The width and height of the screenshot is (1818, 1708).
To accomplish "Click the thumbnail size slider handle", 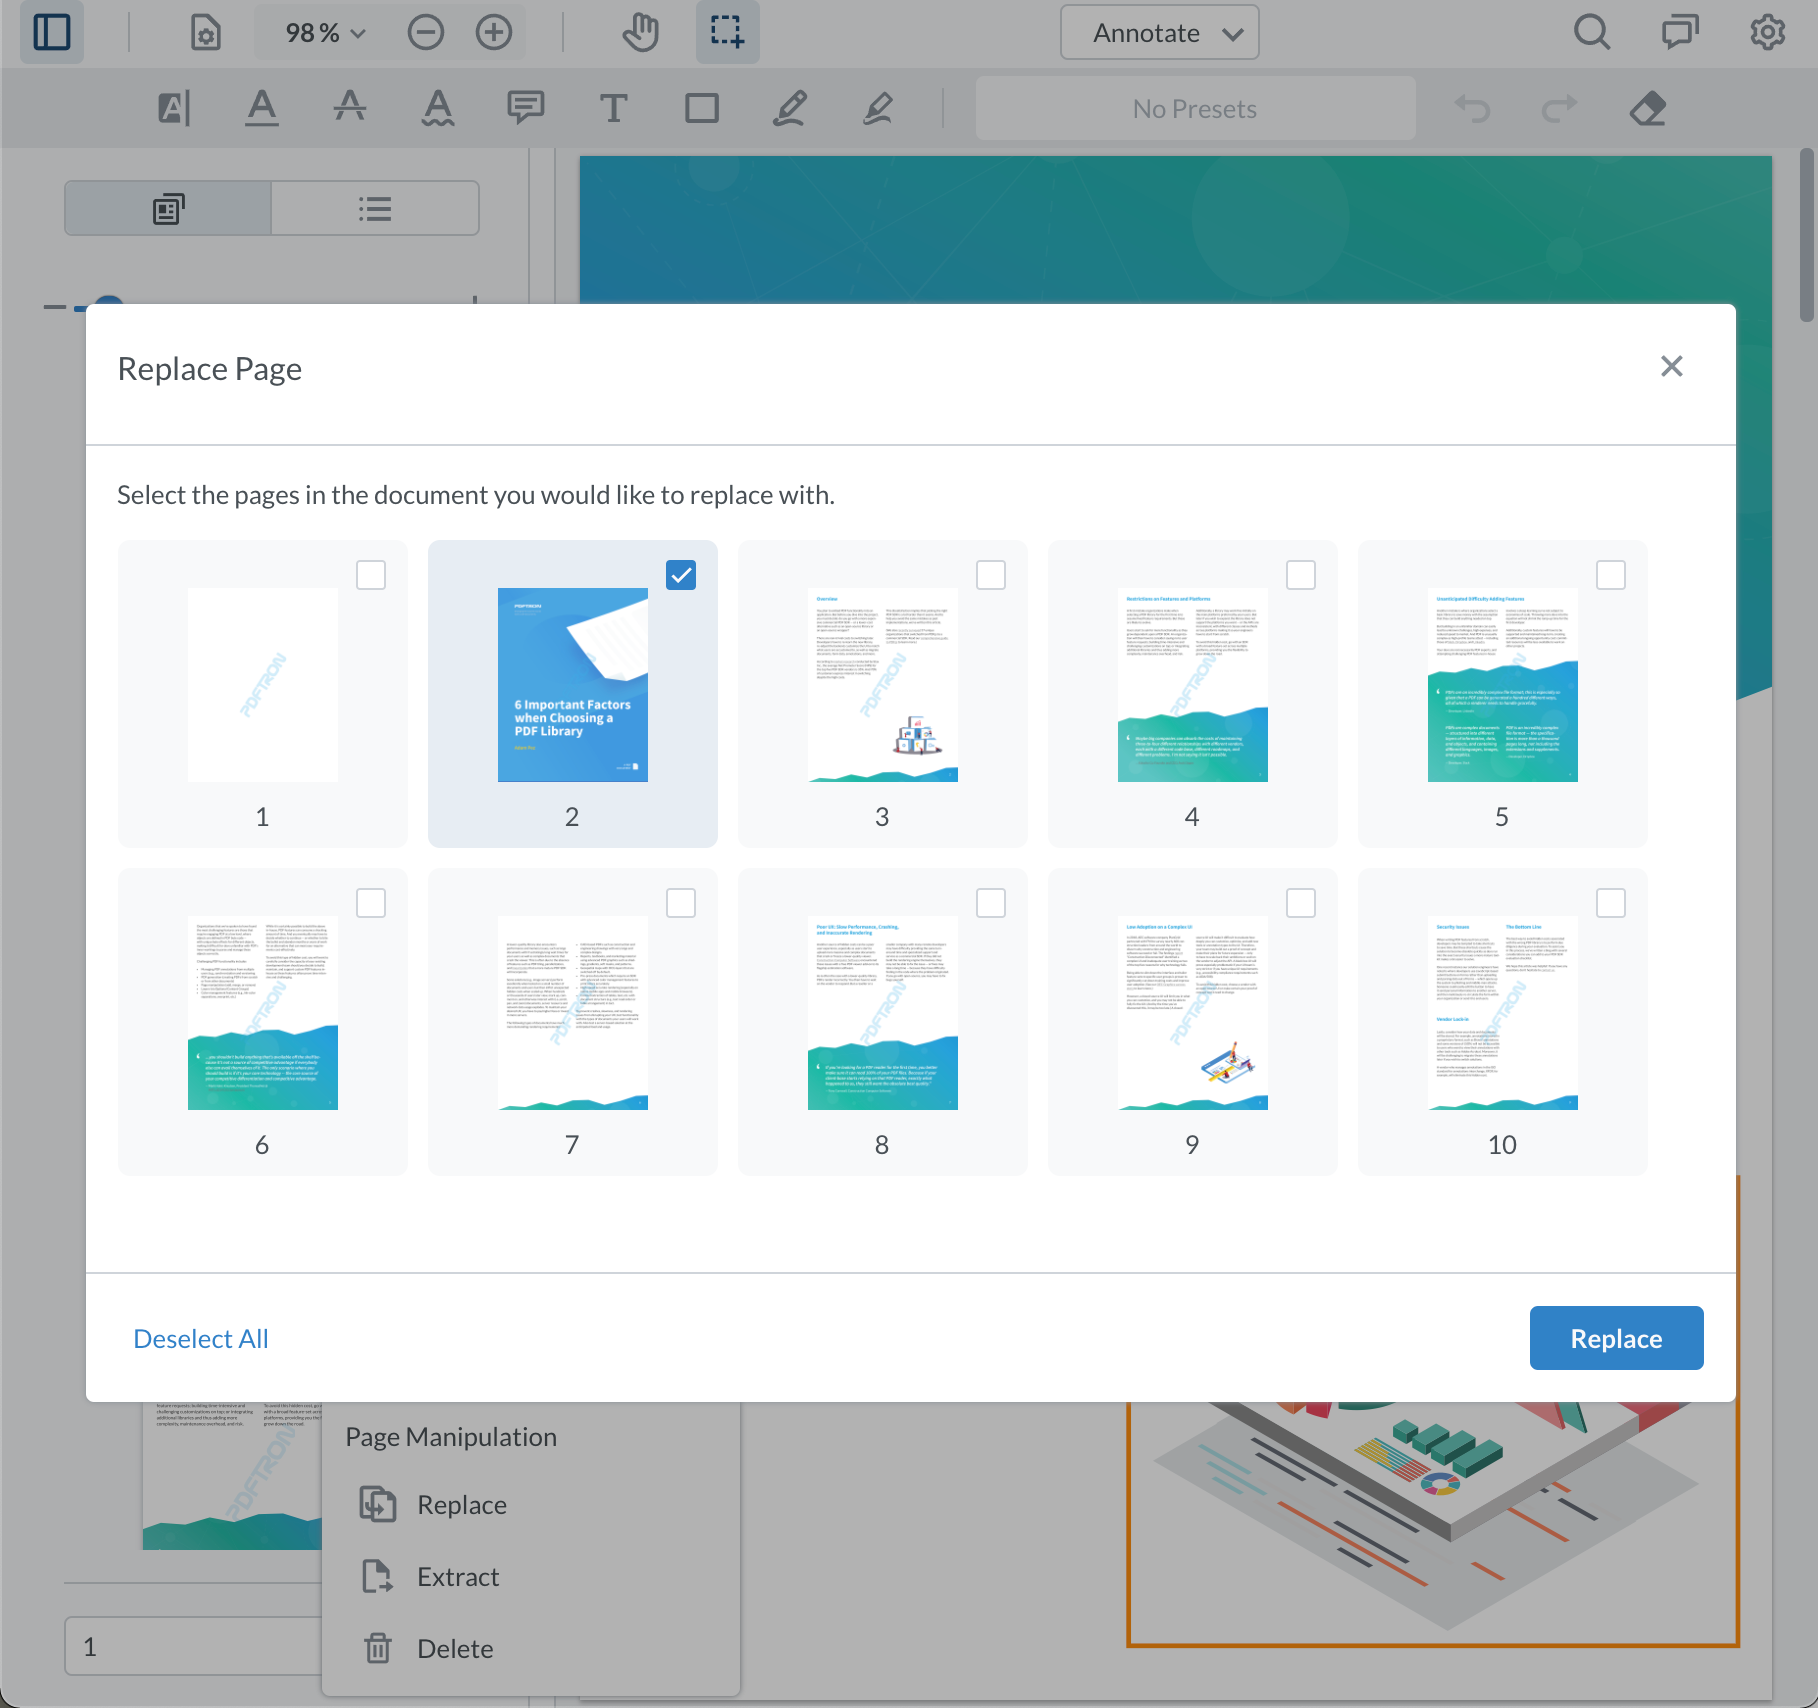I will click(x=108, y=301).
